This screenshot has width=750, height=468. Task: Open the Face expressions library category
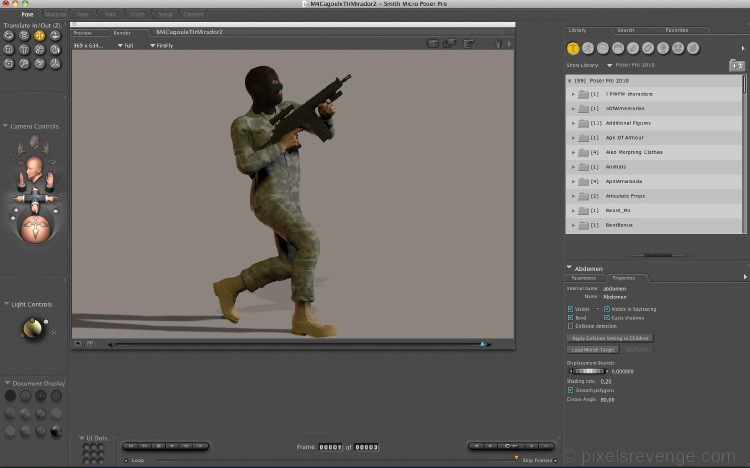coord(603,48)
